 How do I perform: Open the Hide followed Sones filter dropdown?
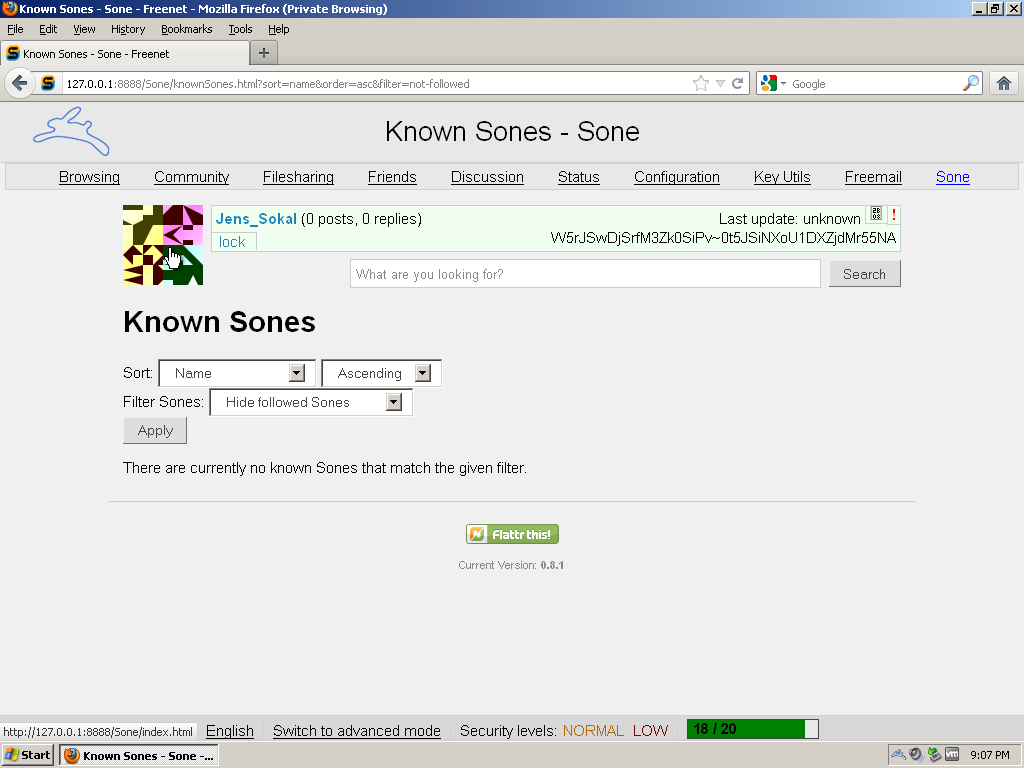(311, 402)
